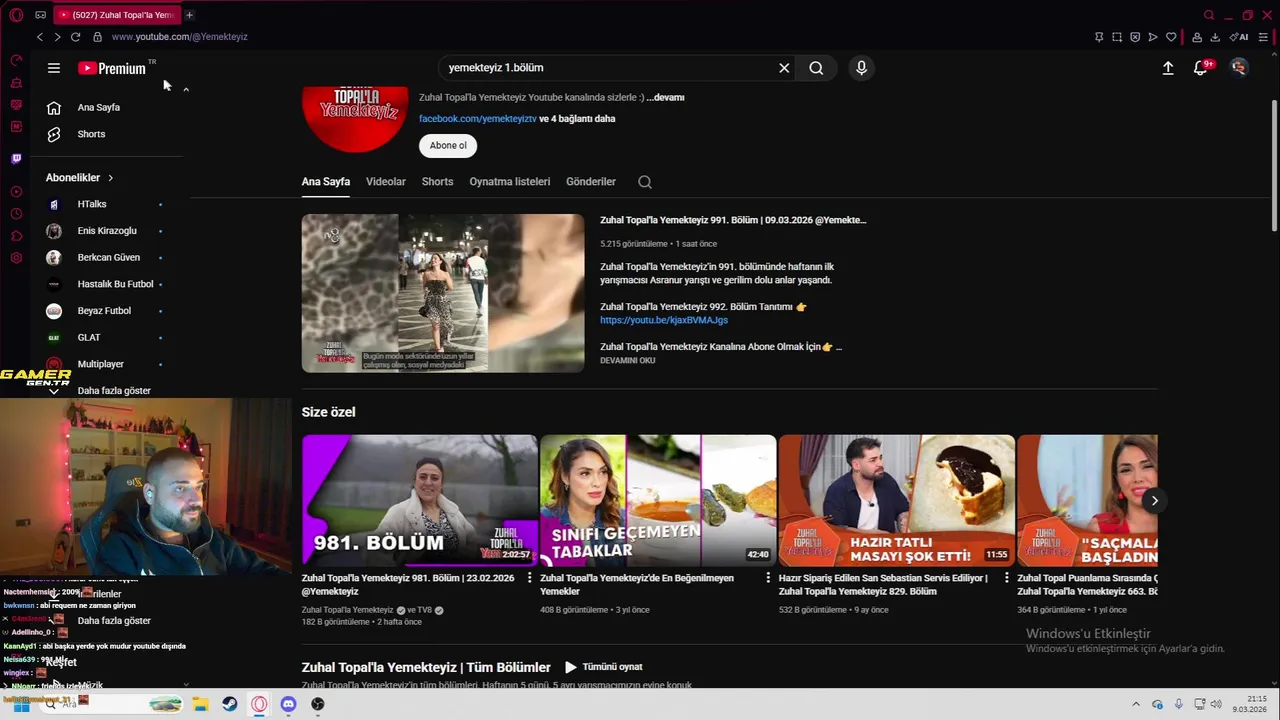Viewport: 1280px width, 720px height.
Task: Open the workspaces icon beside the tab
Action: (x=40, y=15)
